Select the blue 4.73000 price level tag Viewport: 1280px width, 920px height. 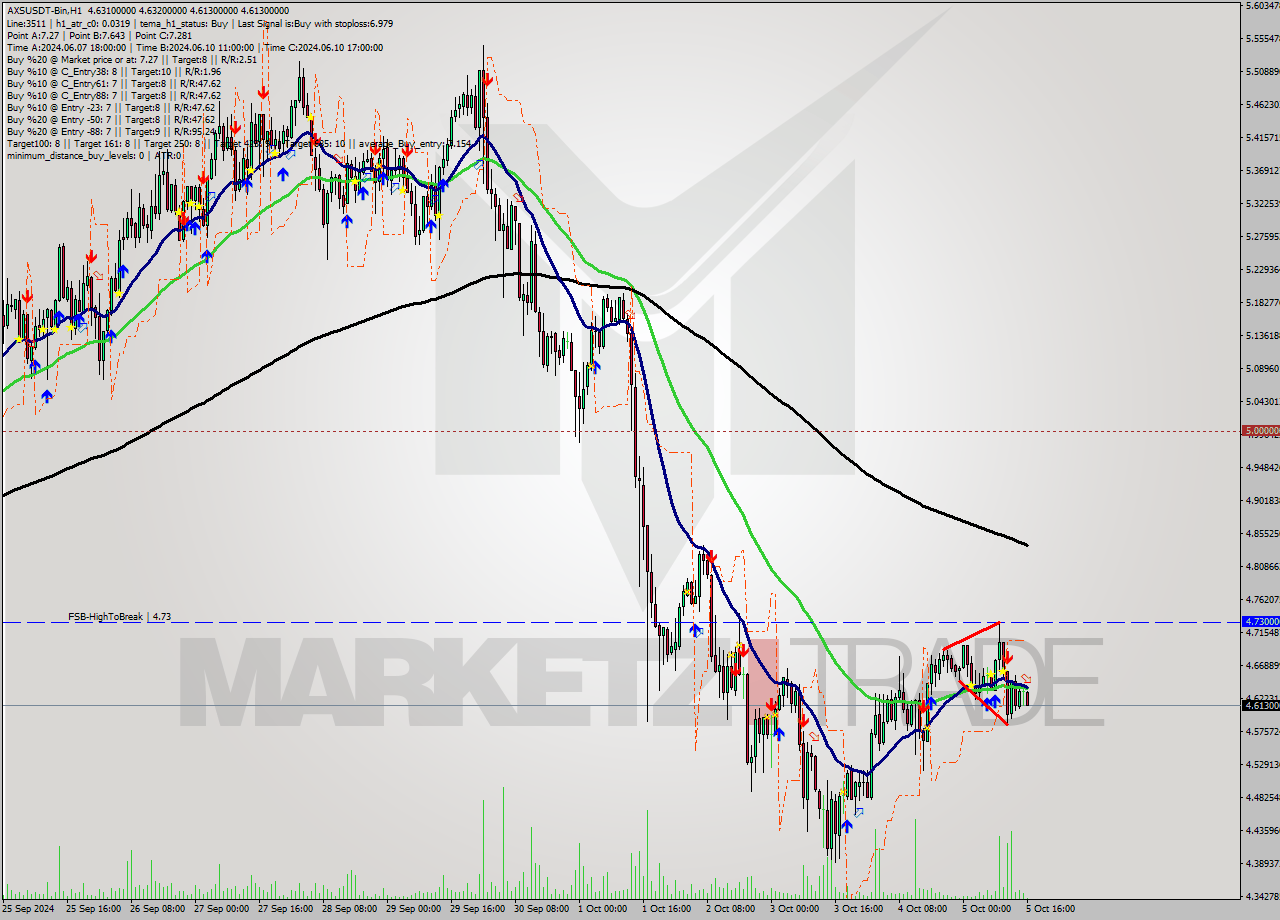pyautogui.click(x=1260, y=622)
